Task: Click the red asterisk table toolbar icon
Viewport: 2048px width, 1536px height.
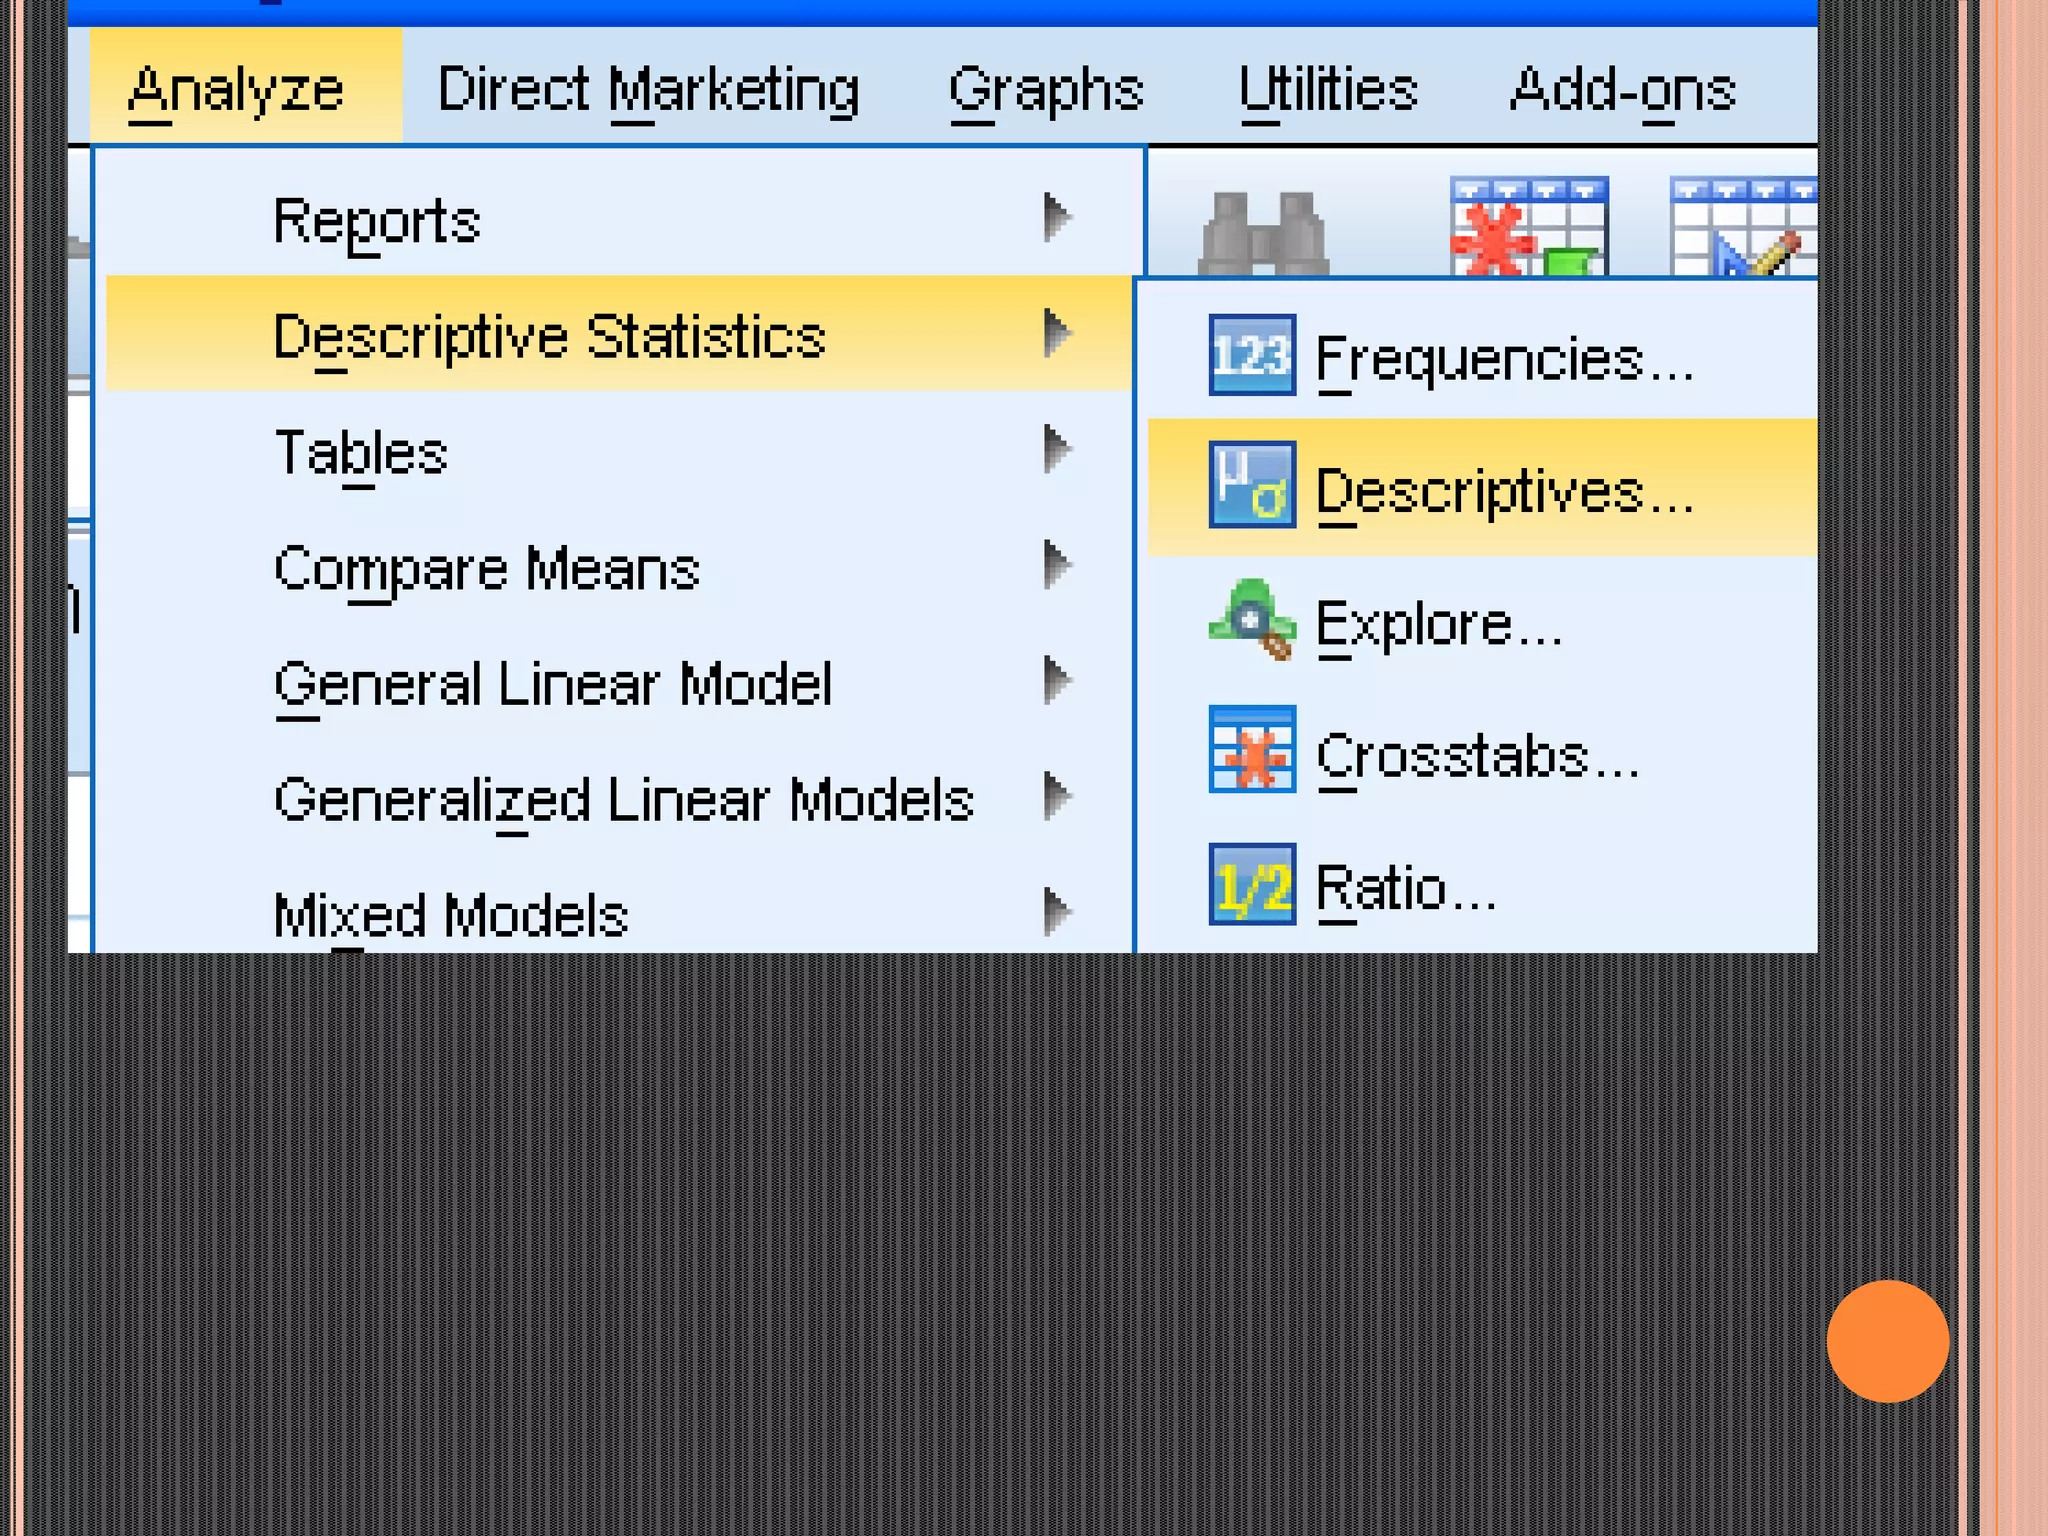Action: (x=1528, y=228)
